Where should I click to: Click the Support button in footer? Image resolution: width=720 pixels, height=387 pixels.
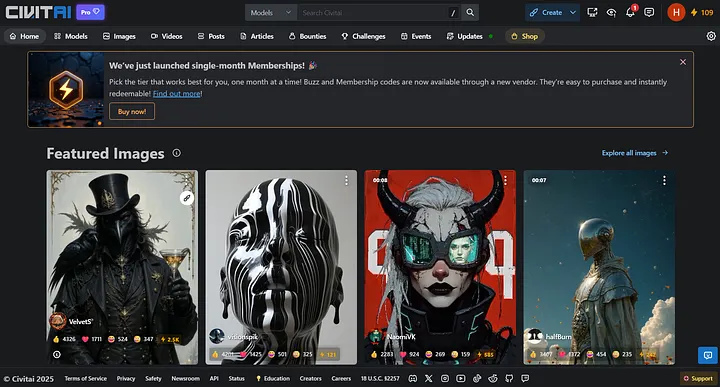pyautogui.click(x=698, y=378)
